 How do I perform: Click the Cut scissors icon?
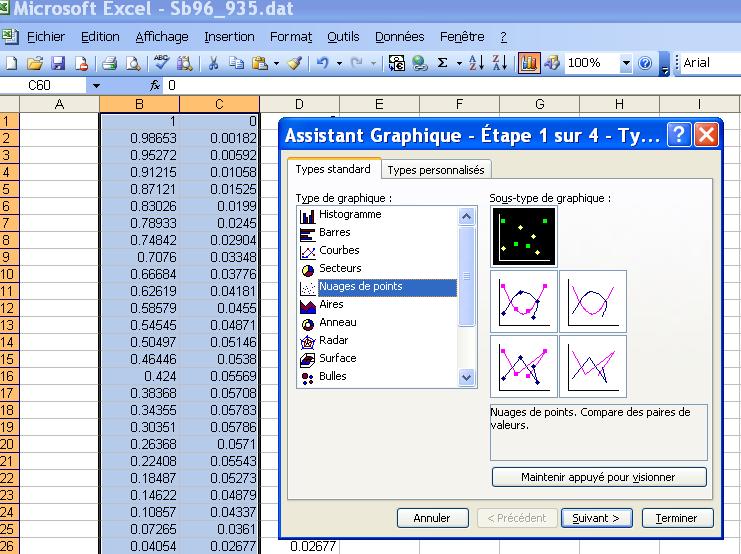(x=213, y=63)
